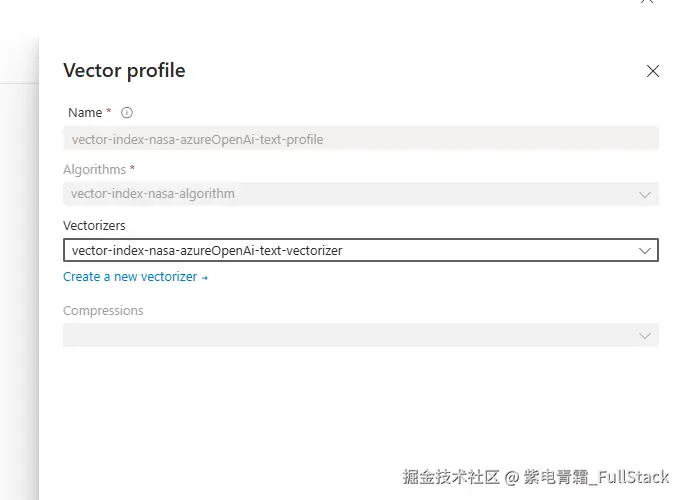Close the Vector profile panel

tap(653, 71)
